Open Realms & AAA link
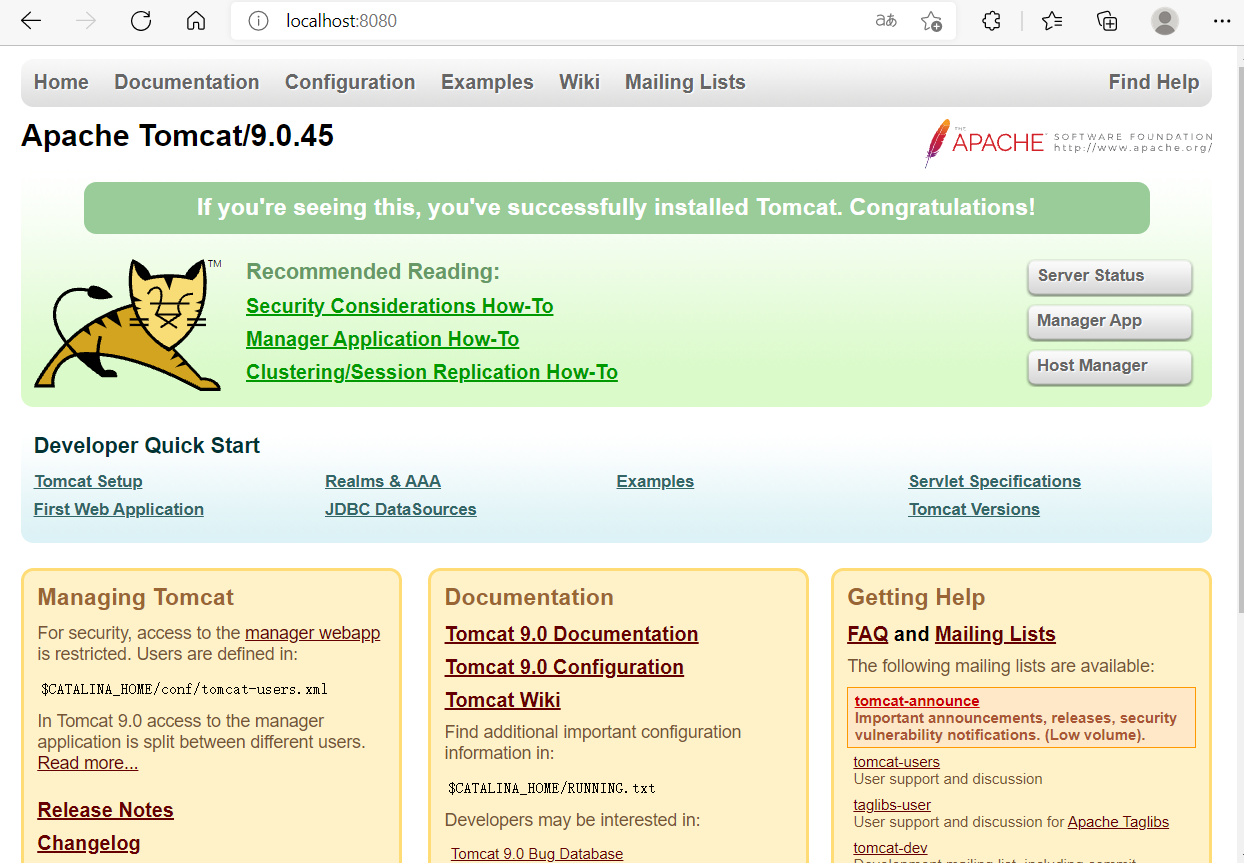This screenshot has height=863, width=1244. (383, 482)
